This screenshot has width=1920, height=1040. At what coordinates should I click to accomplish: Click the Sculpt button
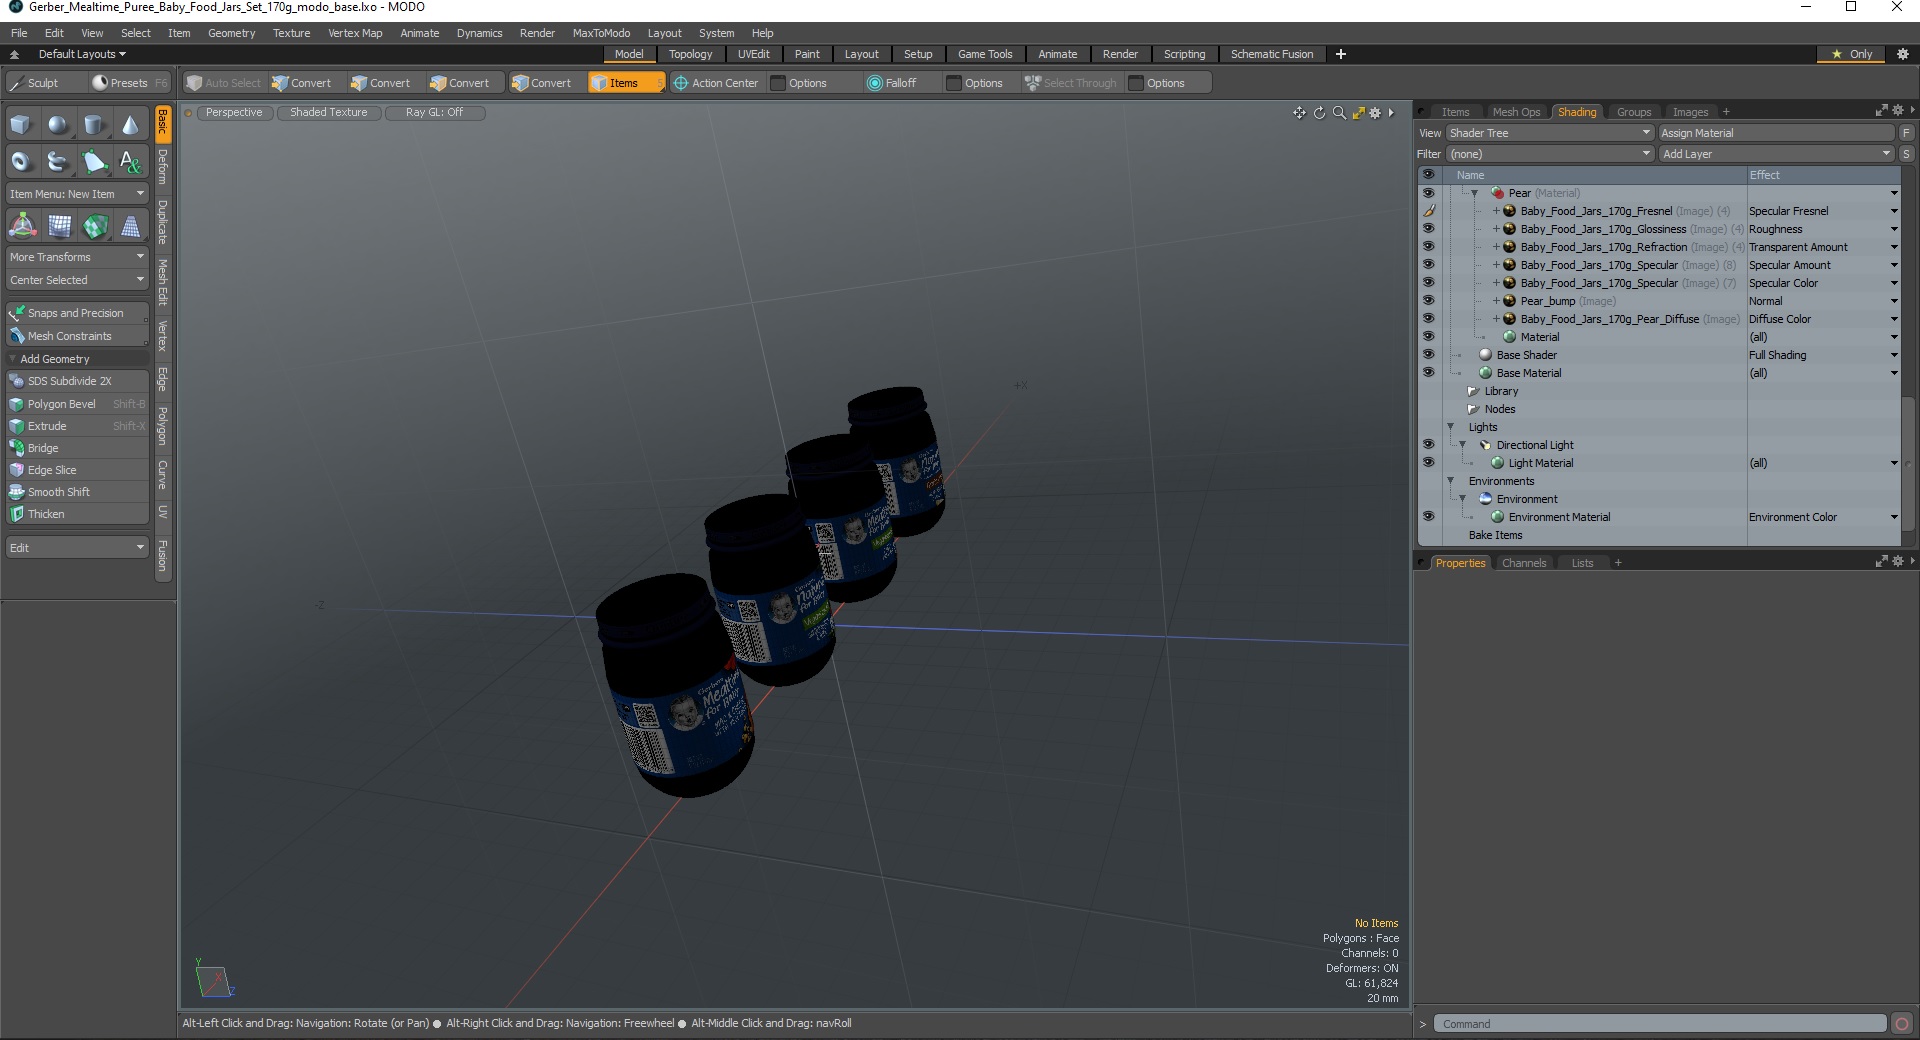pos(43,83)
